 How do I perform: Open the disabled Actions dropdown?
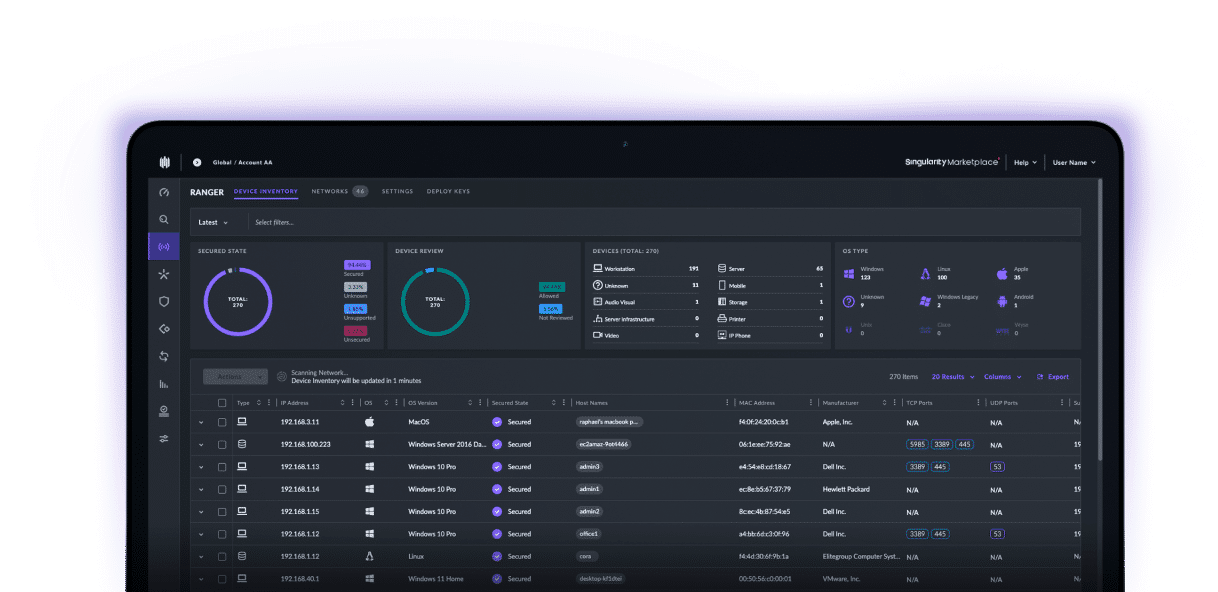235,377
